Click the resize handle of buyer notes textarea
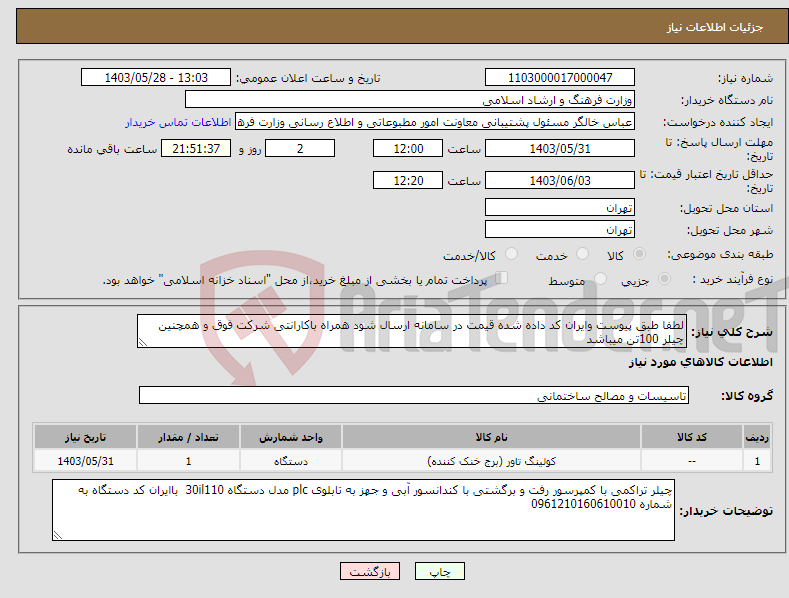789x598 pixels. (58, 536)
